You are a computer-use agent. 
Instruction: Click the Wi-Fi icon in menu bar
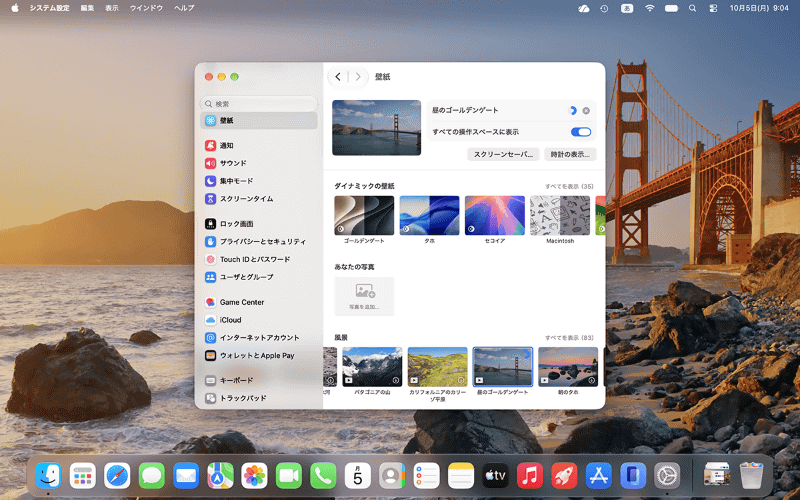[x=649, y=8]
